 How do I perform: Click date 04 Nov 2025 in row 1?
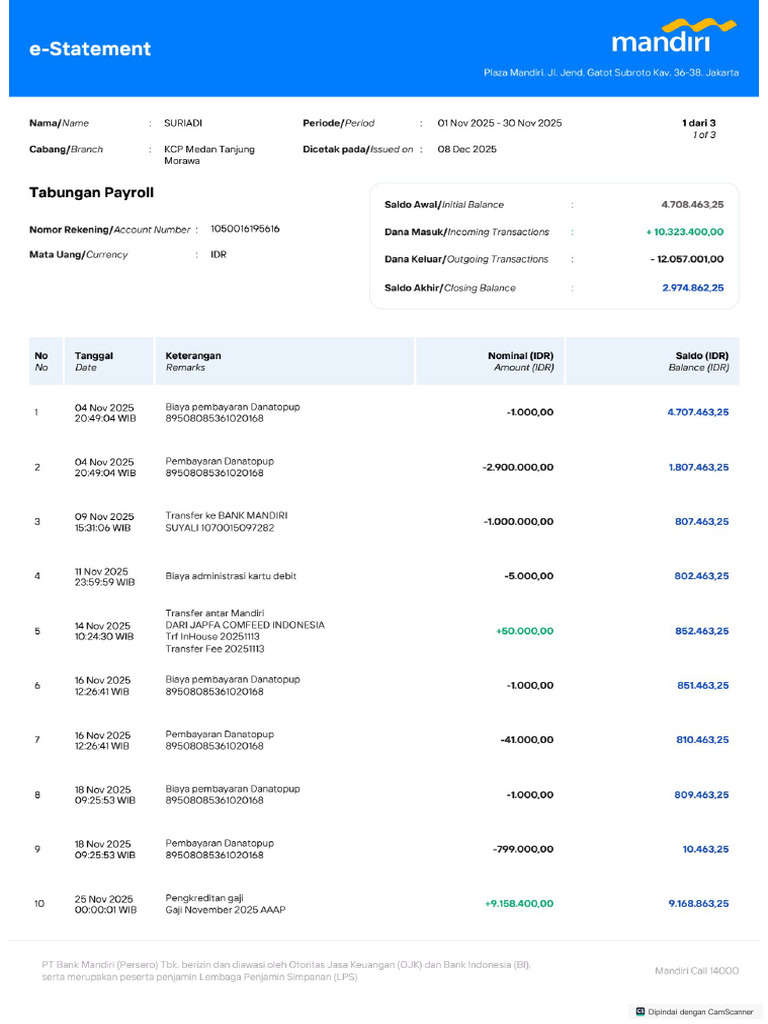coord(104,408)
